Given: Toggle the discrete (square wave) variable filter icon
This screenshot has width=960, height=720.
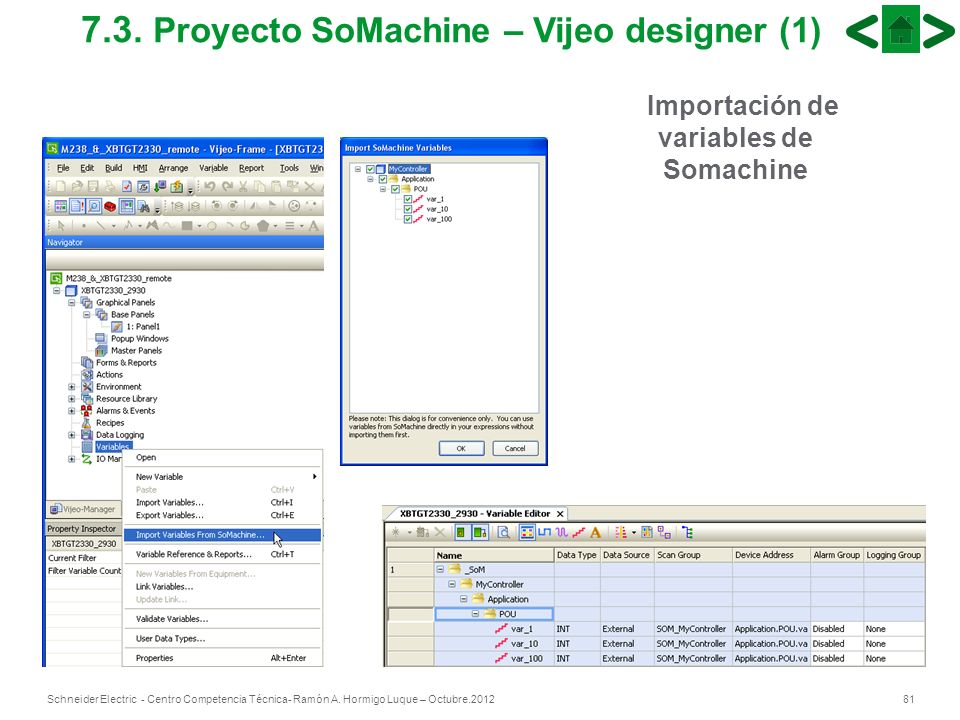Looking at the screenshot, I should click(544, 532).
